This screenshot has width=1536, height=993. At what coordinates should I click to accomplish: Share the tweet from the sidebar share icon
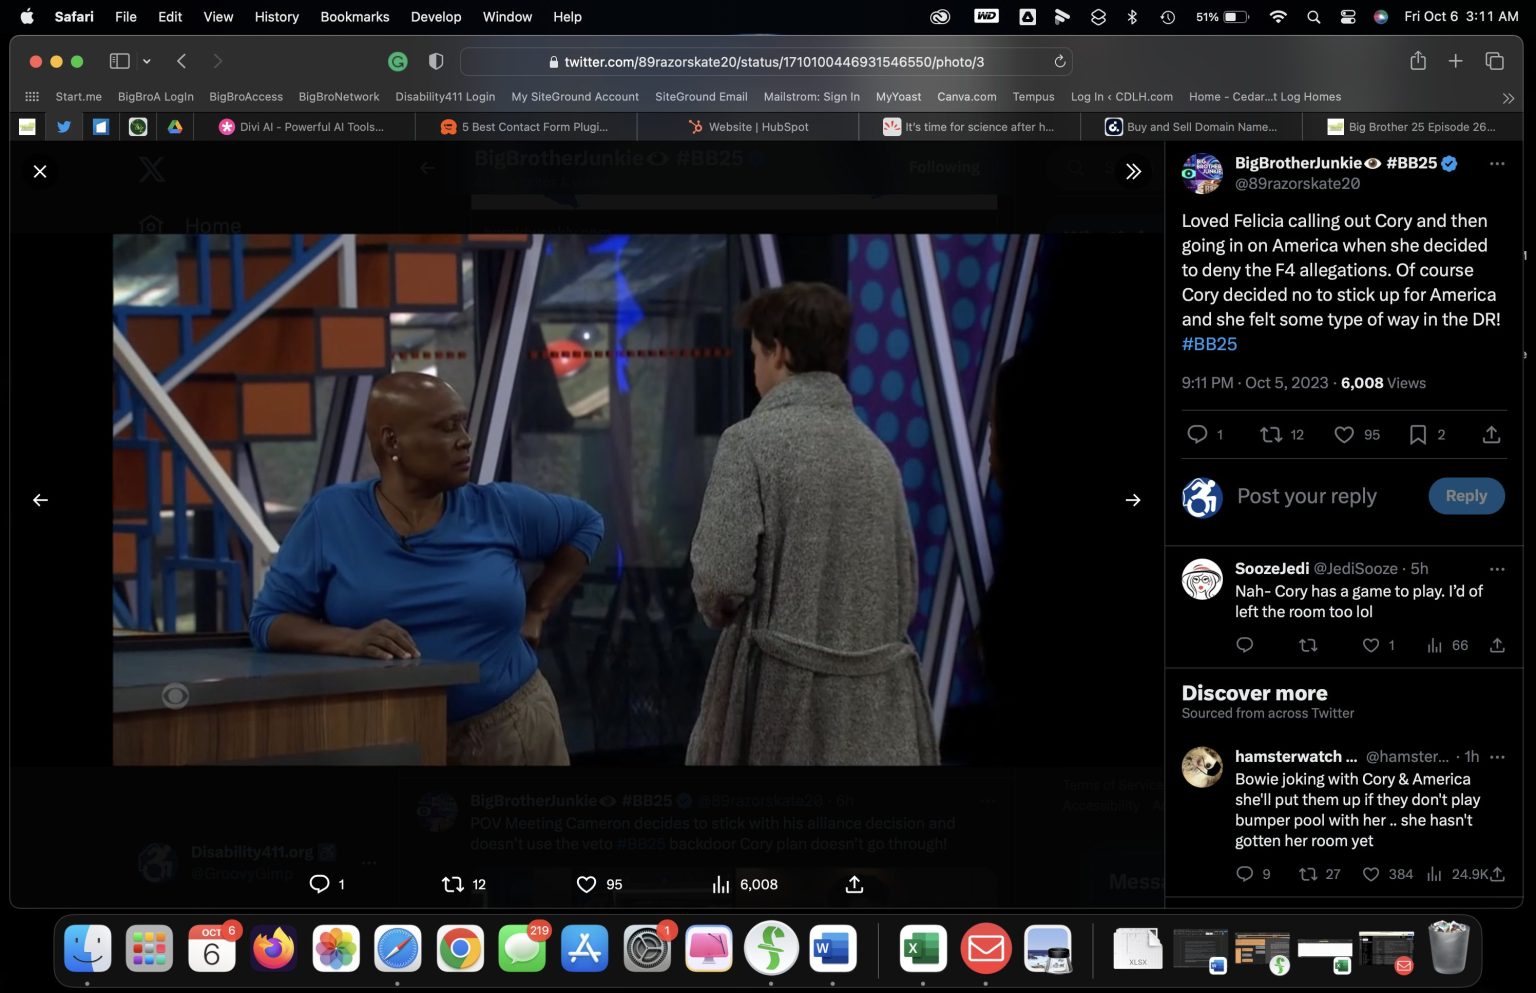(1491, 435)
